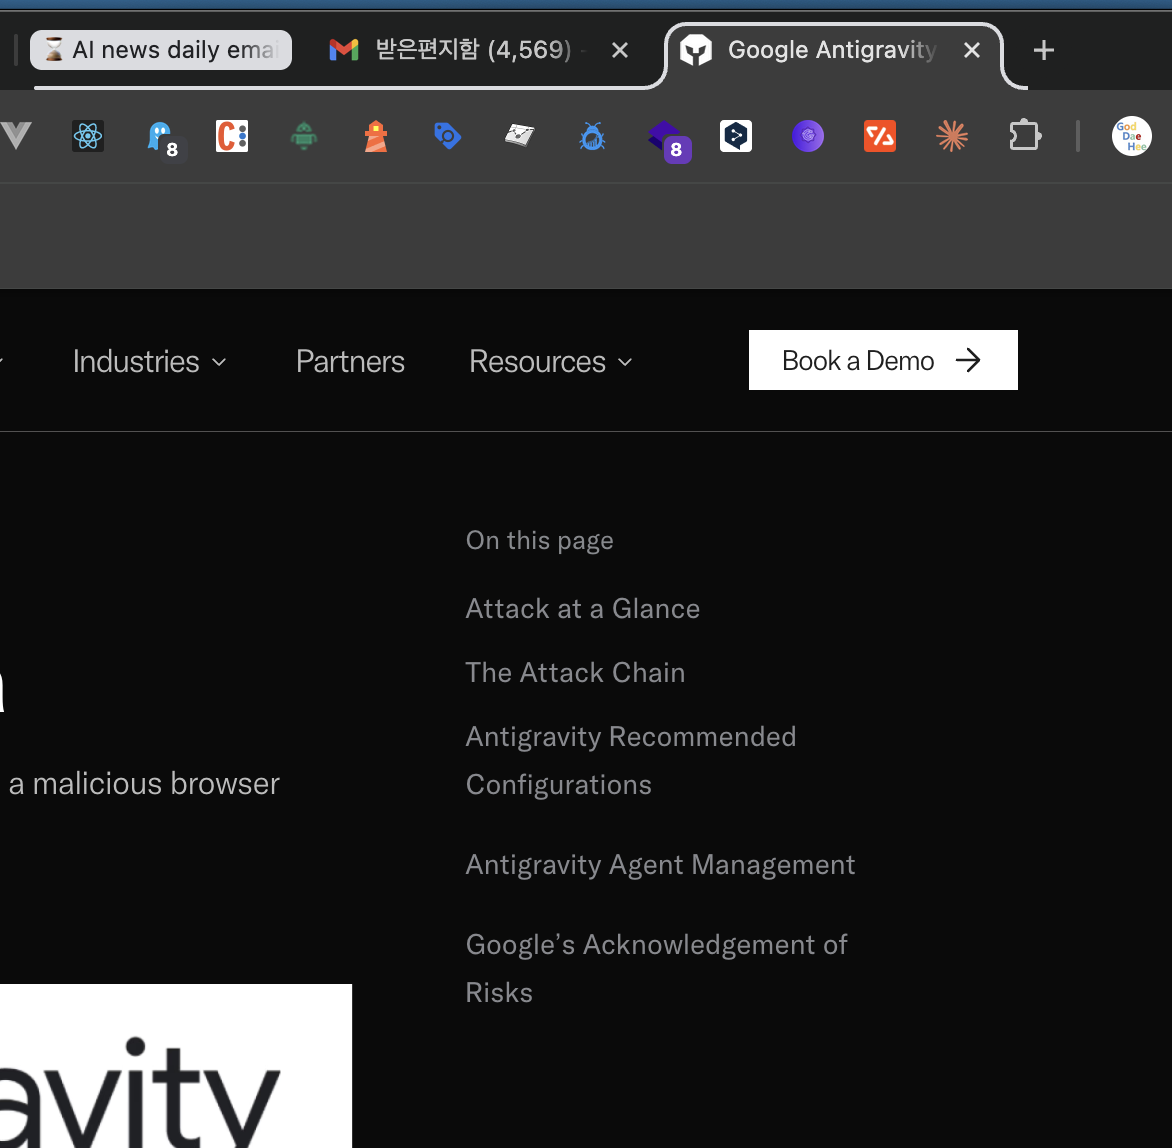Jump to Antigravity Recommended Configurations
This screenshot has height=1148, width=1172.
click(631, 761)
